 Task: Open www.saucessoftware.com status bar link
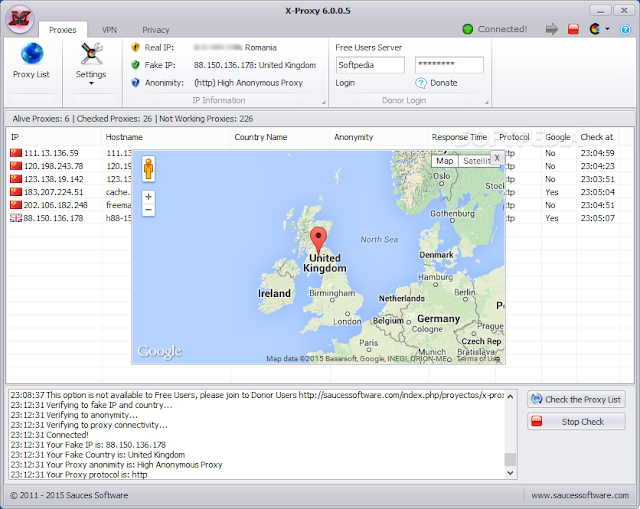point(580,496)
